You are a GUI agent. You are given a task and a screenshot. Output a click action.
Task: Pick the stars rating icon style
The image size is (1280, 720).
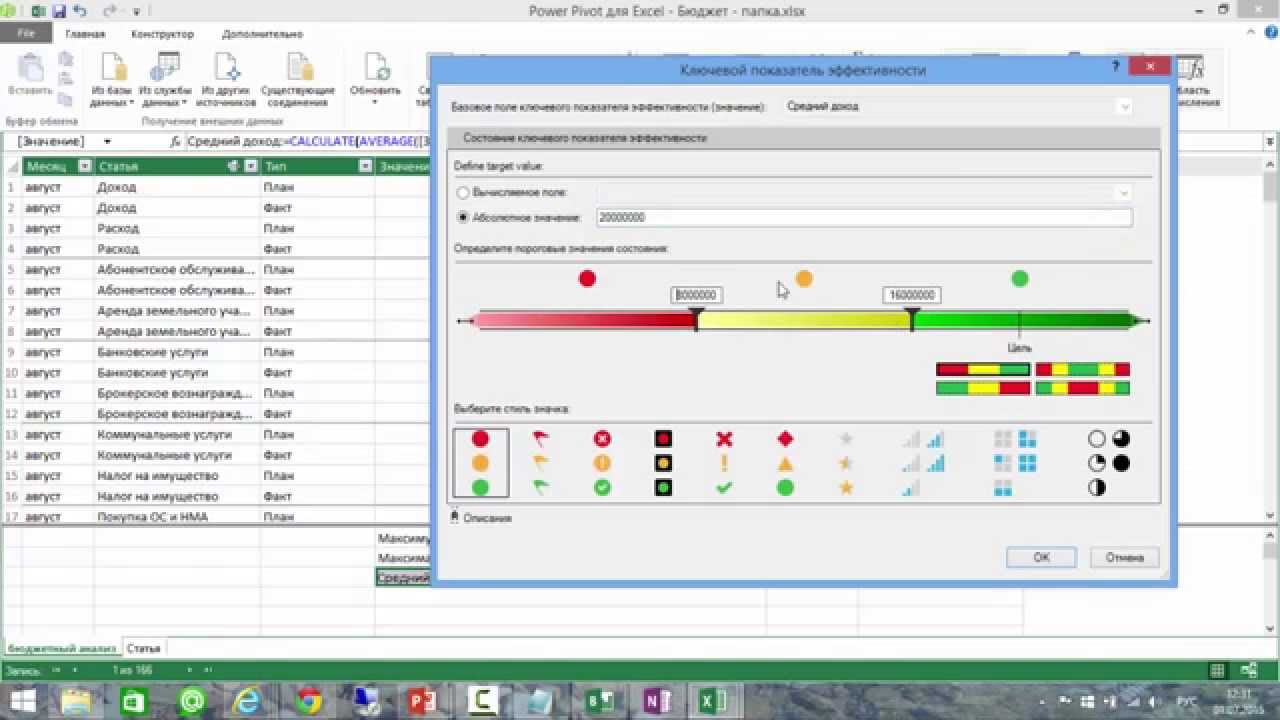(x=846, y=463)
